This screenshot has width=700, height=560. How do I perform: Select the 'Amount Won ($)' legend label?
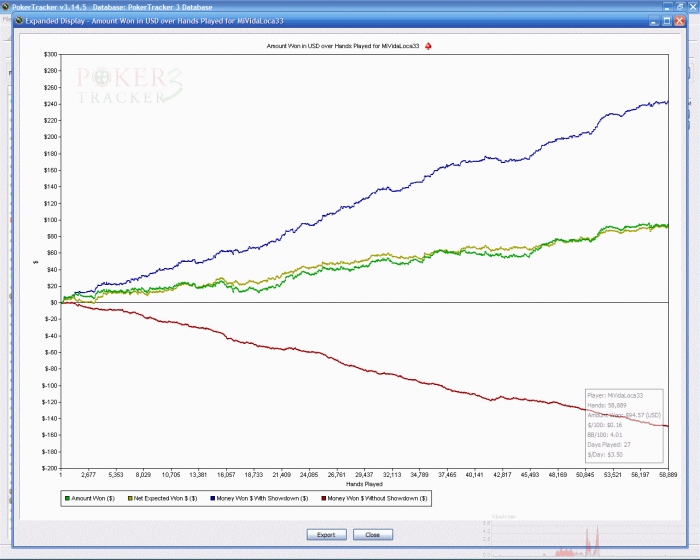[93, 498]
